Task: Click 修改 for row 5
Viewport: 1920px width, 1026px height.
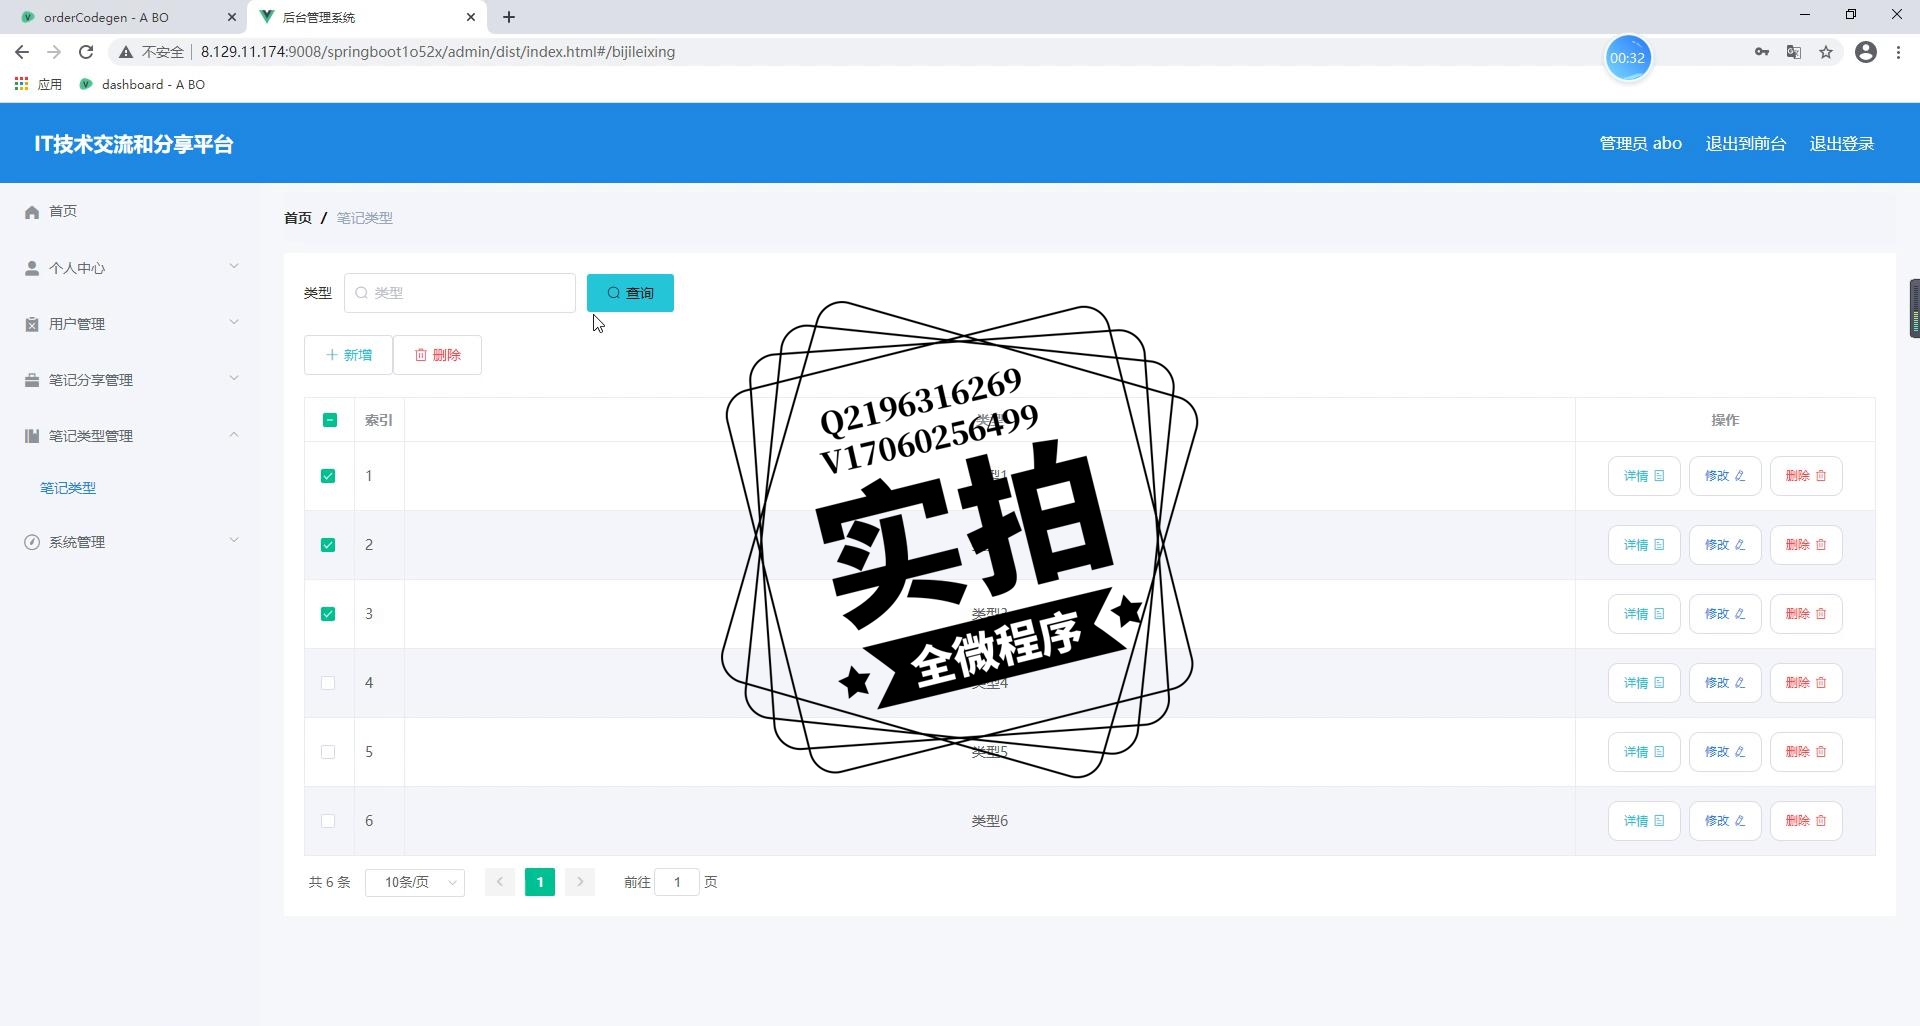Action: coord(1725,752)
